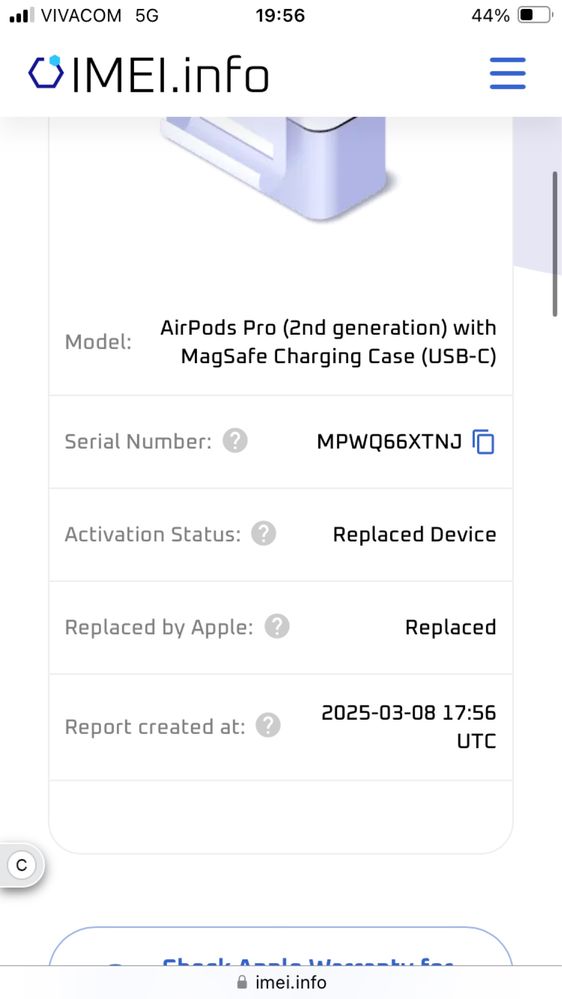Screen dimensions: 562x999
Task: Click the page scrollbar handle
Action: click(555, 243)
